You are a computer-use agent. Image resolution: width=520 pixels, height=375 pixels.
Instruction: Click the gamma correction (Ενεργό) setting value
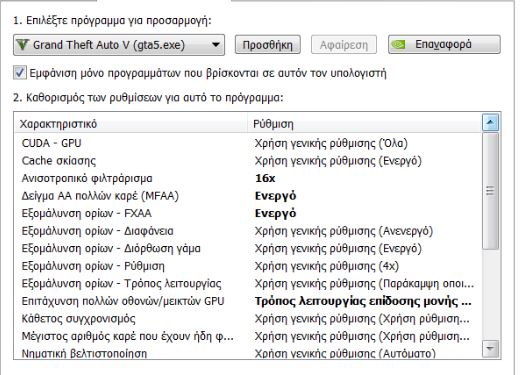click(x=338, y=249)
